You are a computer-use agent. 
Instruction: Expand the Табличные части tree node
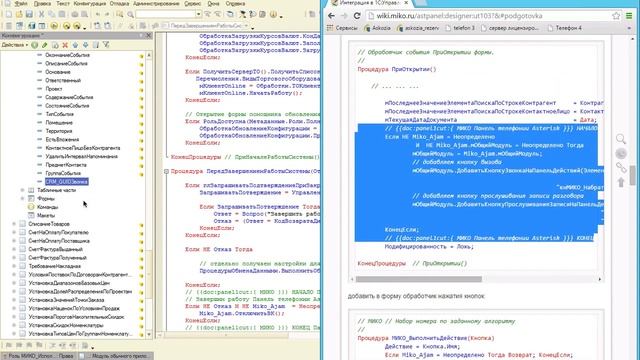(x=22, y=190)
